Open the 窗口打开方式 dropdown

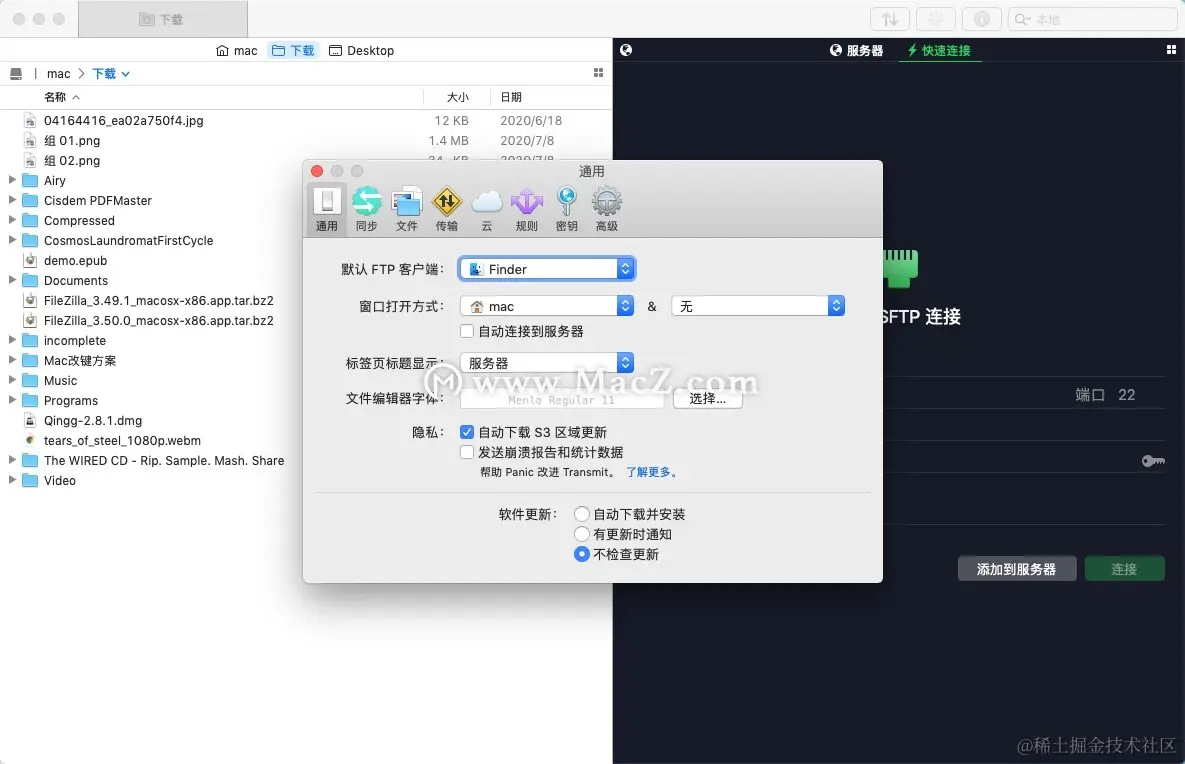[546, 305]
